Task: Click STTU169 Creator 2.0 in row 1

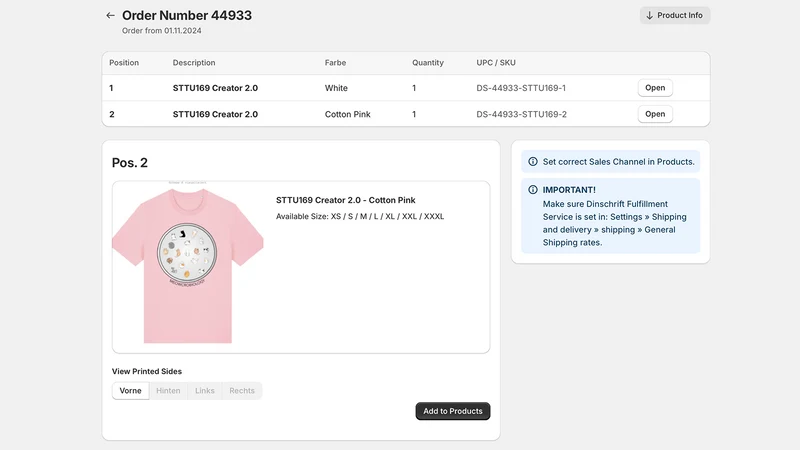Action: (215, 88)
